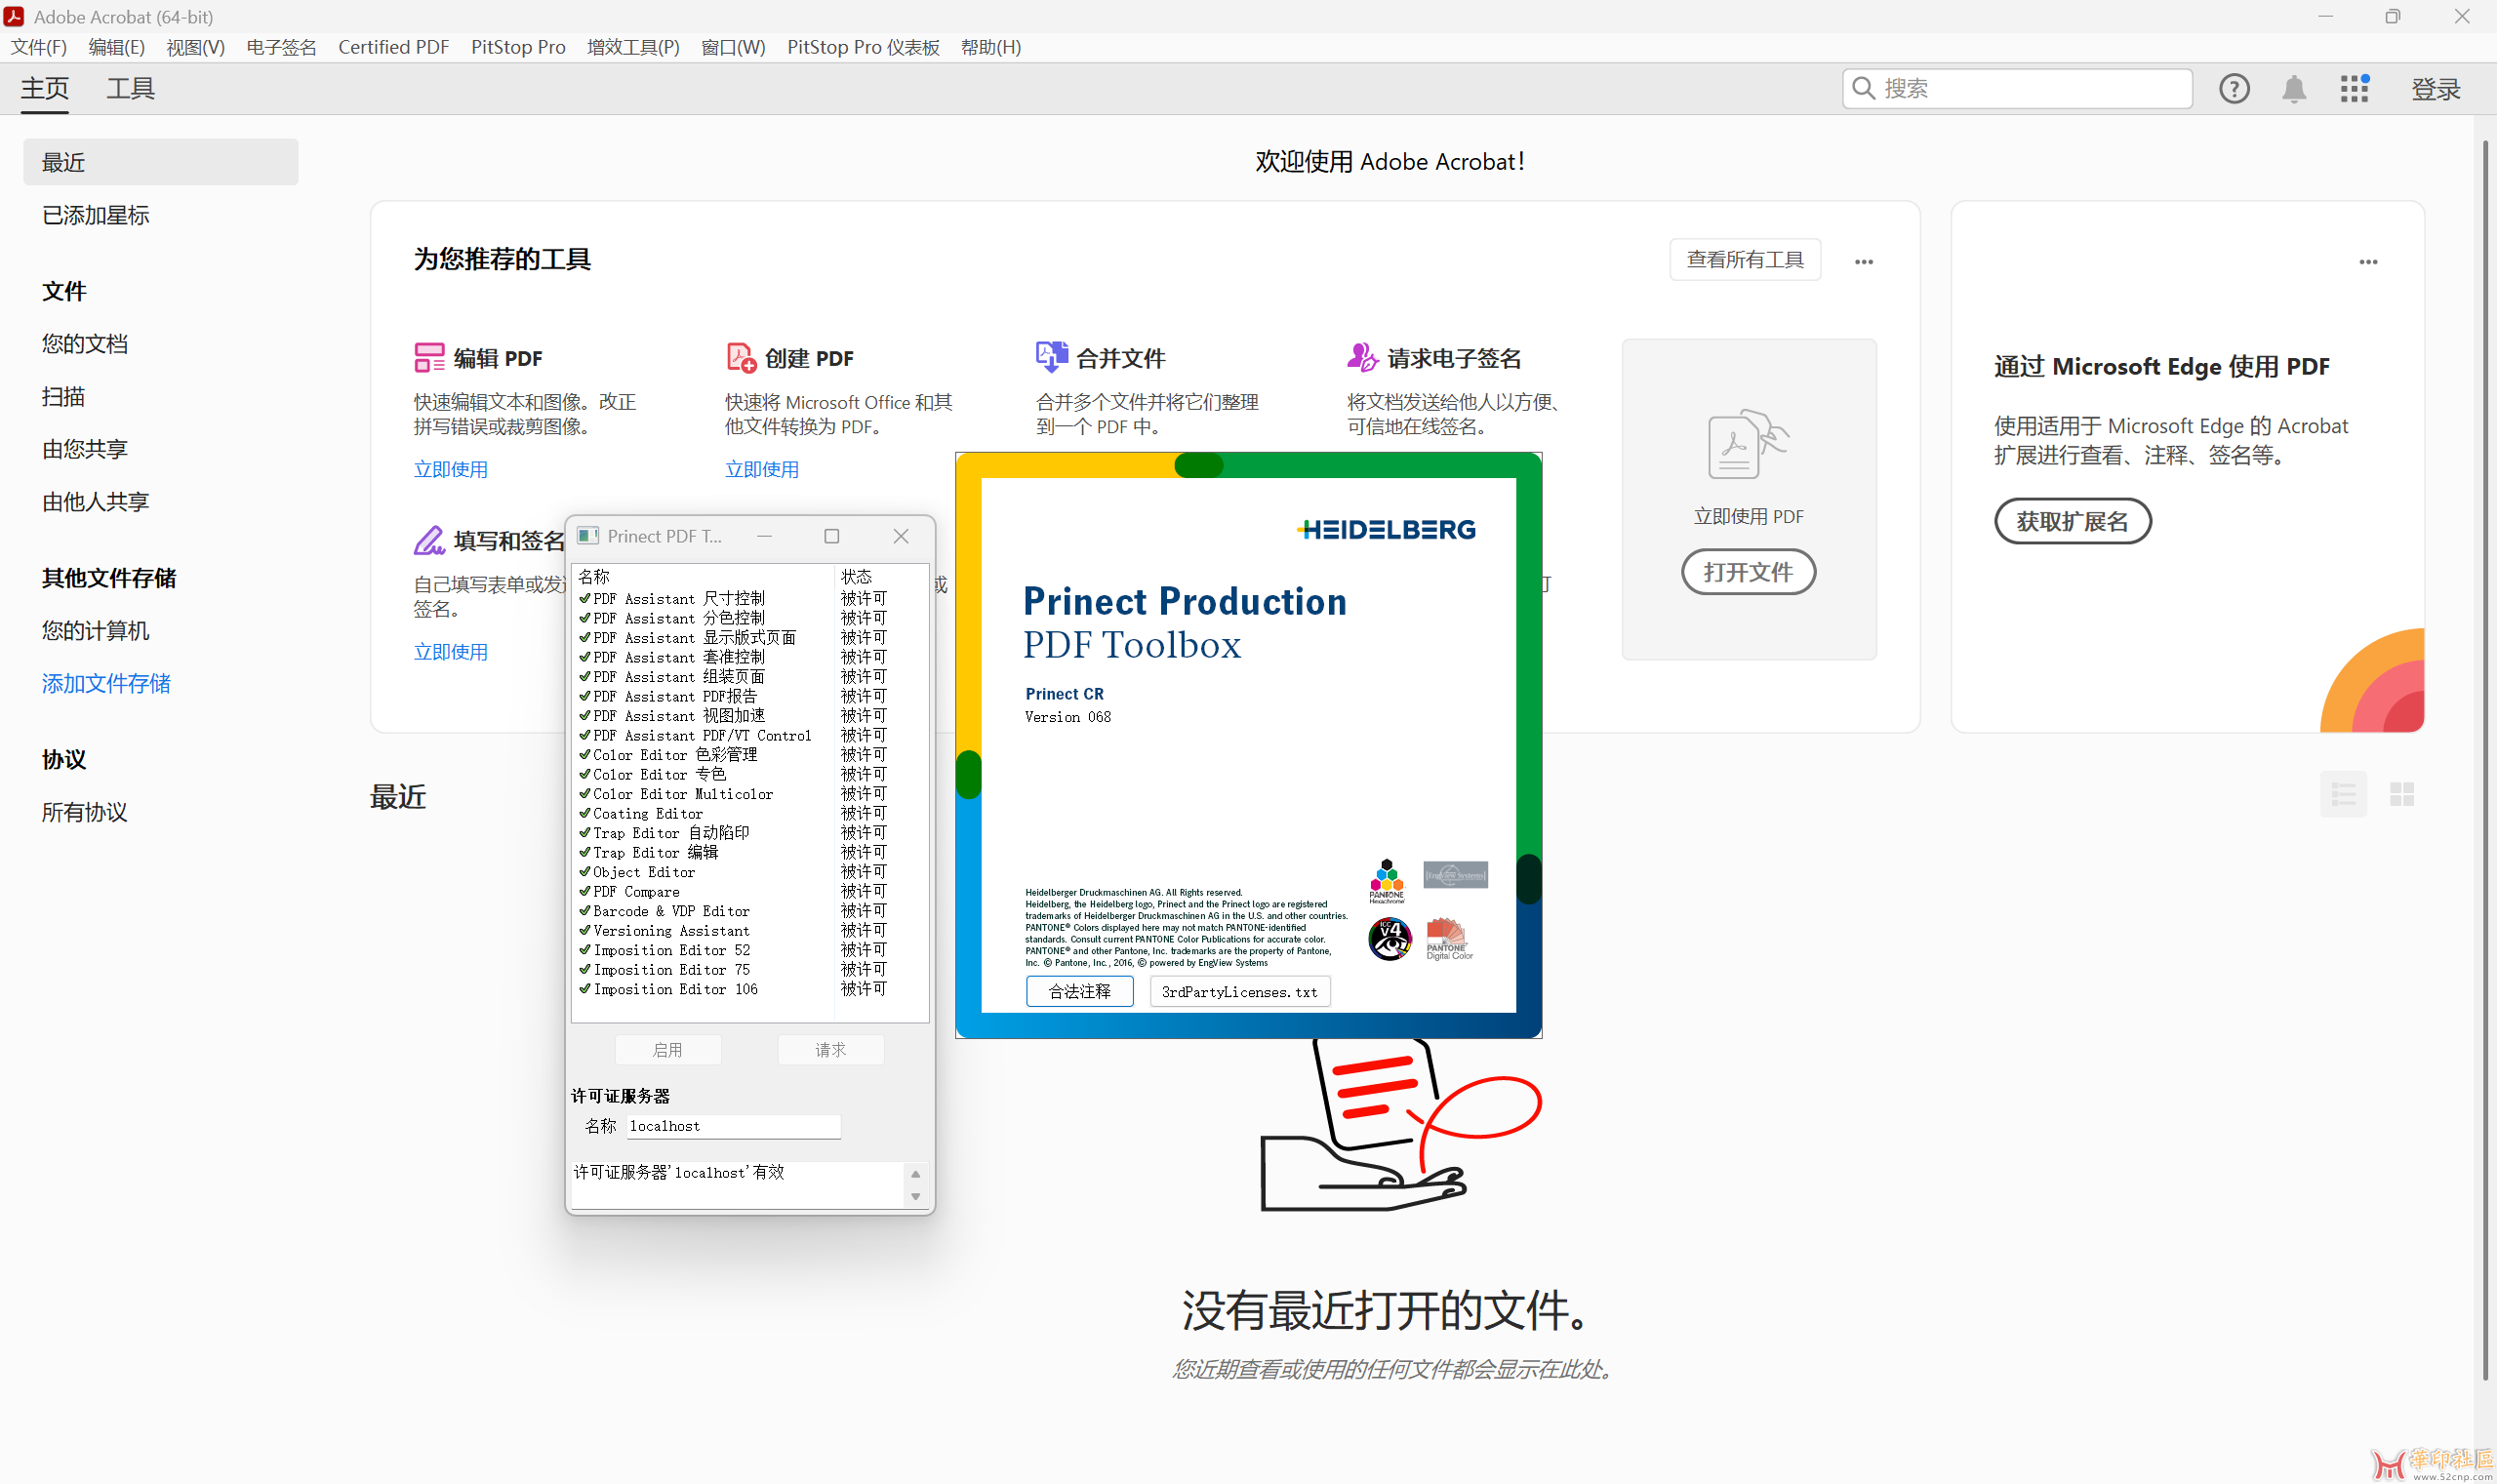
Task: Click the scroll-down arrow in license server message
Action: click(917, 1196)
